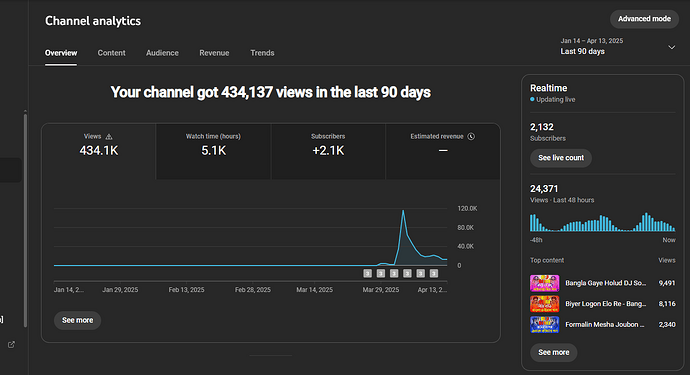
Task: Open Formalin Mesha Joubon thumbnail
Action: tap(544, 324)
